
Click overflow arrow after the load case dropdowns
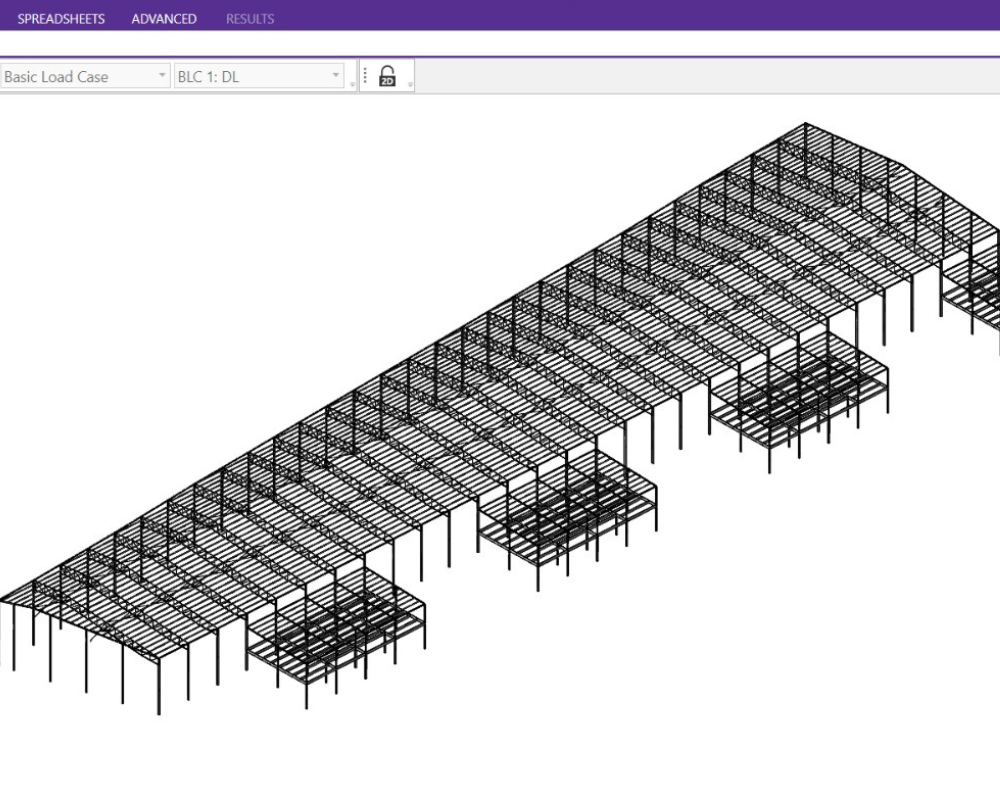352,85
